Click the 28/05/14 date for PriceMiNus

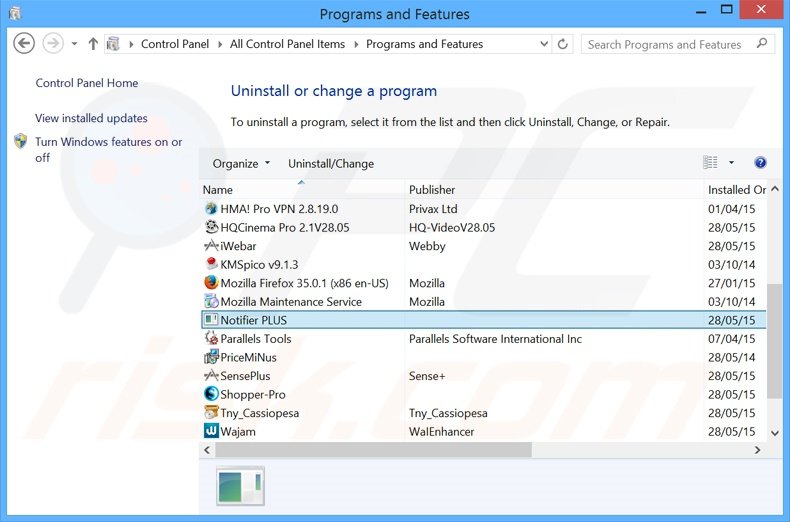732,358
